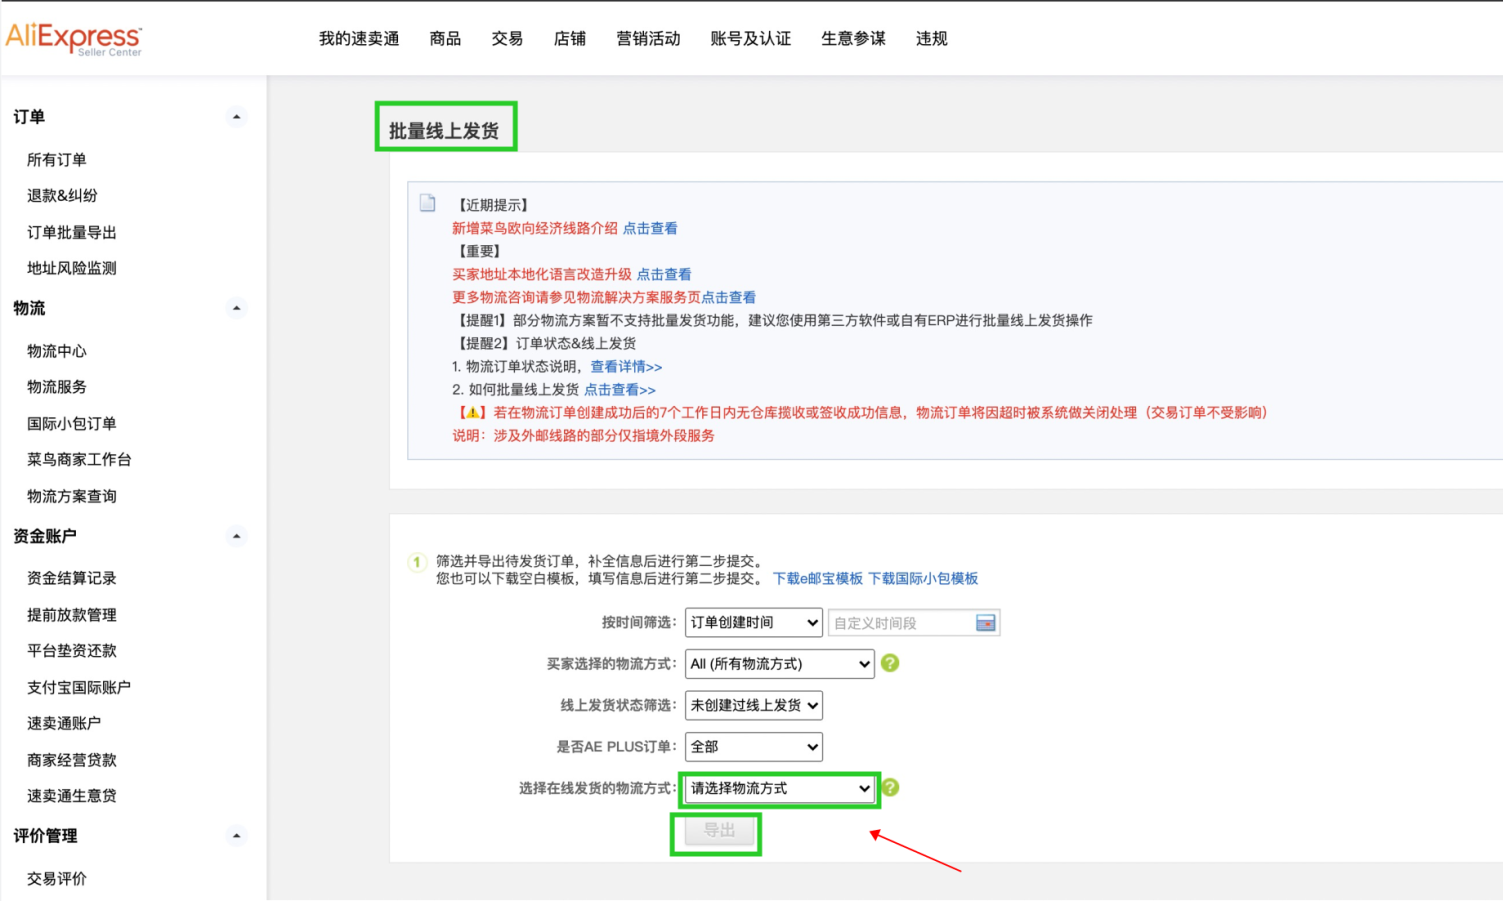Click the 物流 section header text
This screenshot has width=1503, height=901.
[29, 308]
